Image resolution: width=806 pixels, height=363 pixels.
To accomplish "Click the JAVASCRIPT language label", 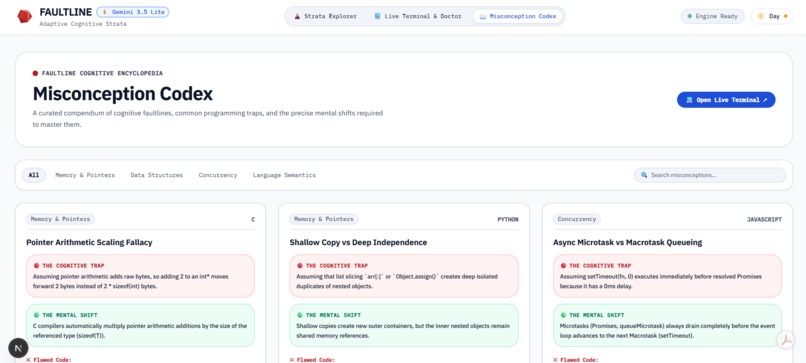I will pyautogui.click(x=764, y=220).
